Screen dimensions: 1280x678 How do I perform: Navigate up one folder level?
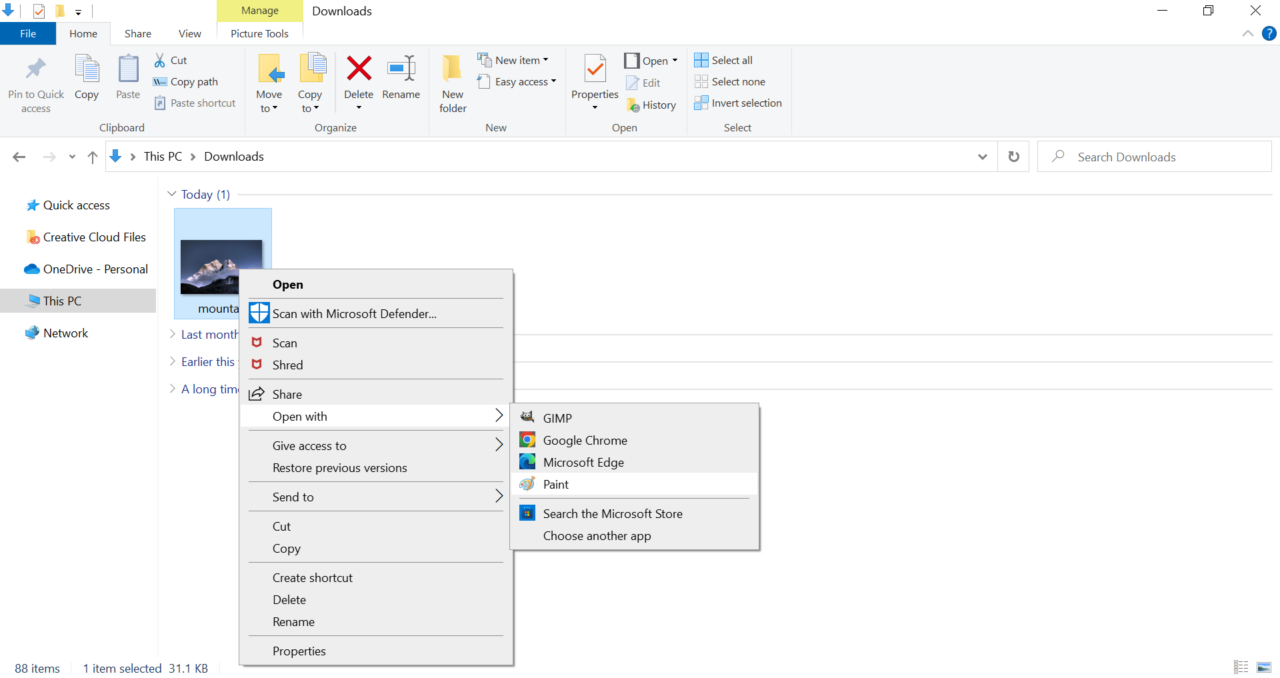93,157
